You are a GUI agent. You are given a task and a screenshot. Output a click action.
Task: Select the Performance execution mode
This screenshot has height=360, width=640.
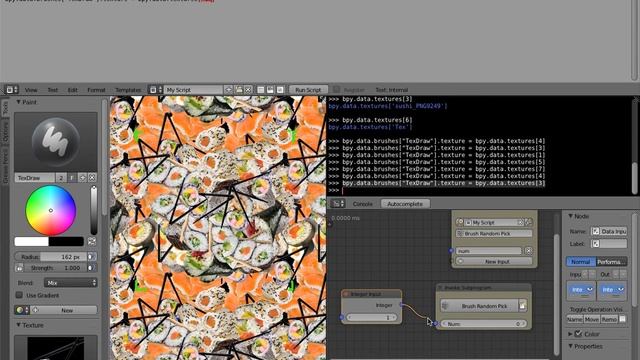click(611, 262)
